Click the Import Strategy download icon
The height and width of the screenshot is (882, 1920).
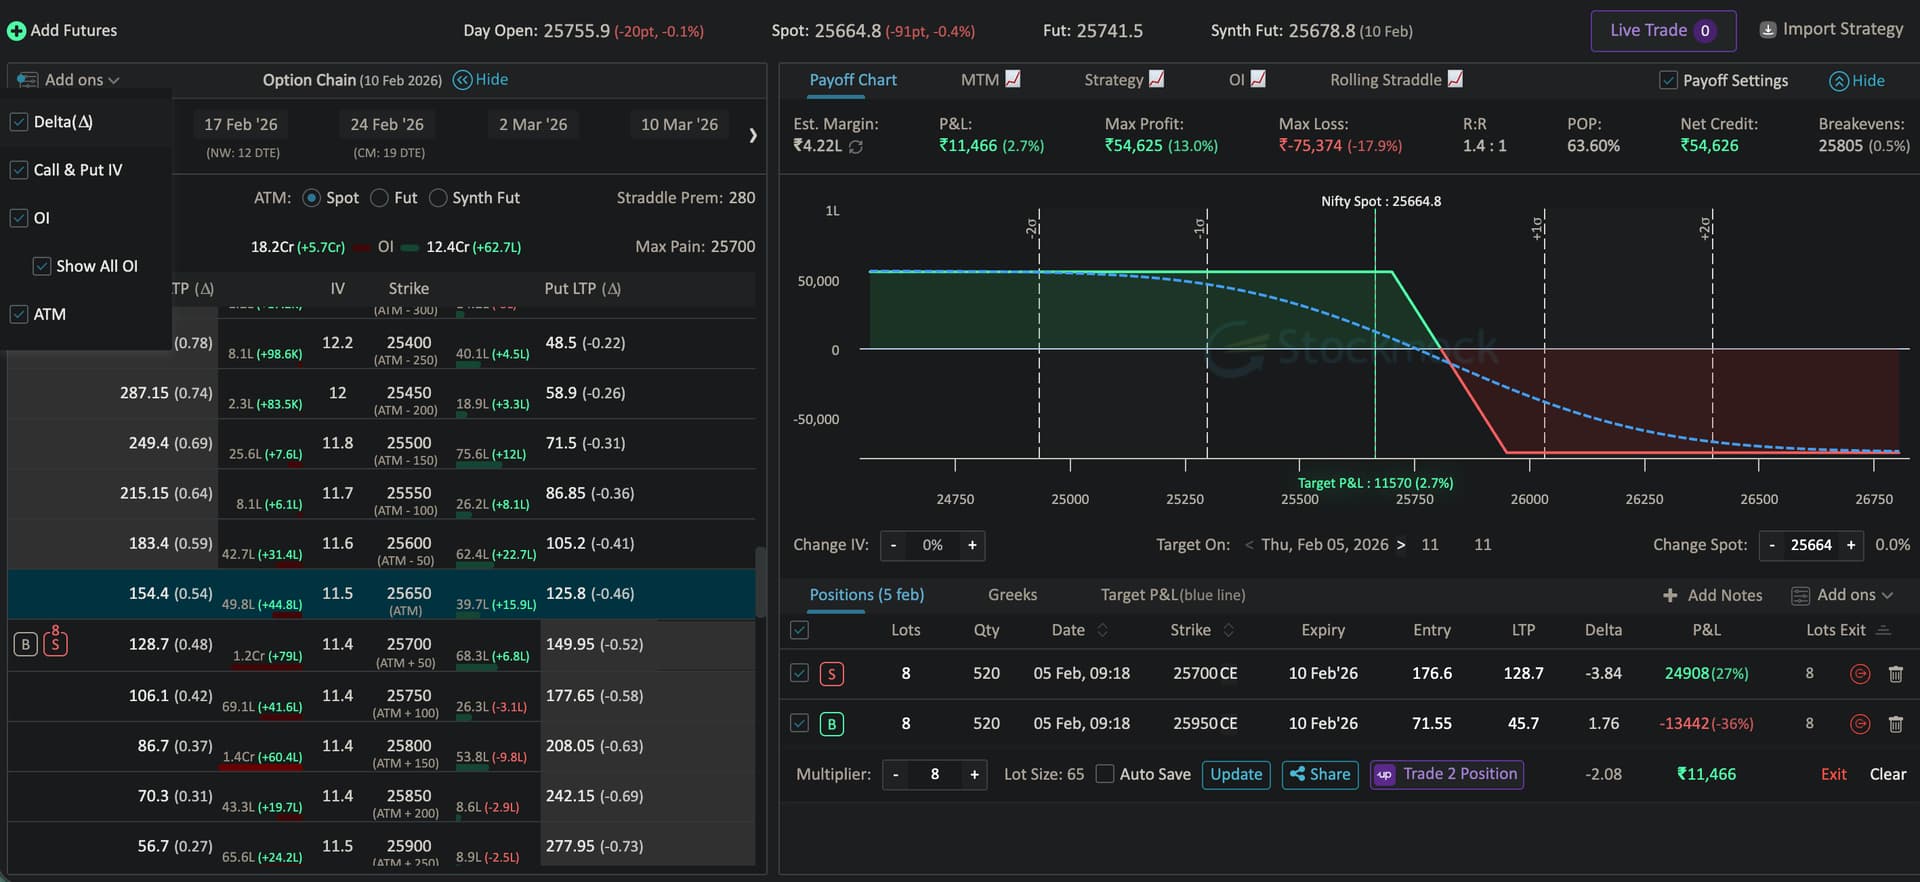click(x=1768, y=30)
